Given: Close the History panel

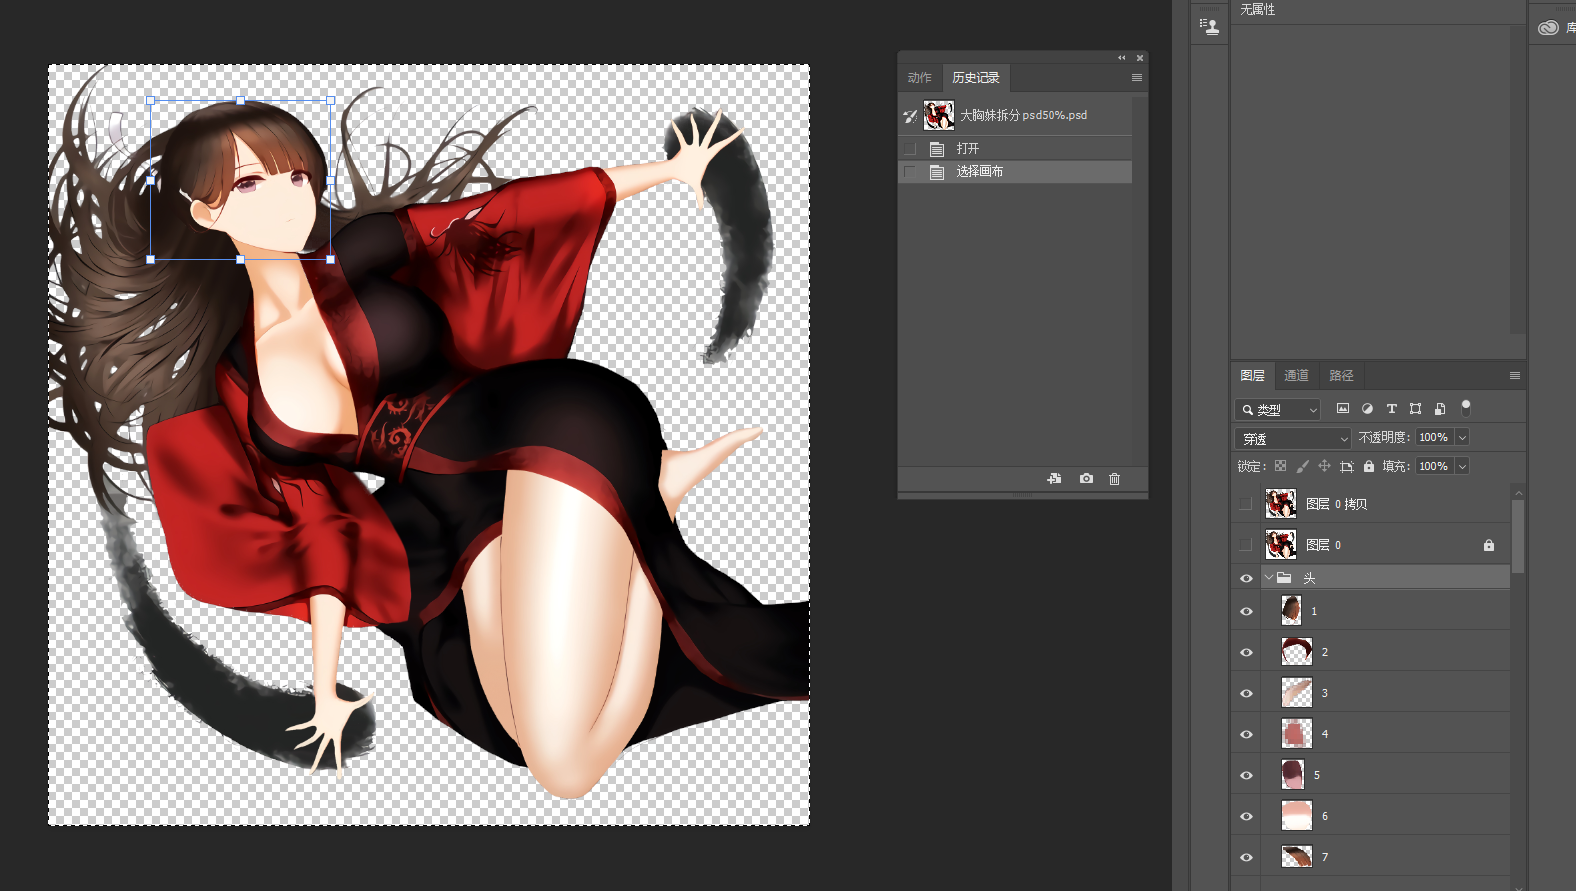Looking at the screenshot, I should [1140, 57].
